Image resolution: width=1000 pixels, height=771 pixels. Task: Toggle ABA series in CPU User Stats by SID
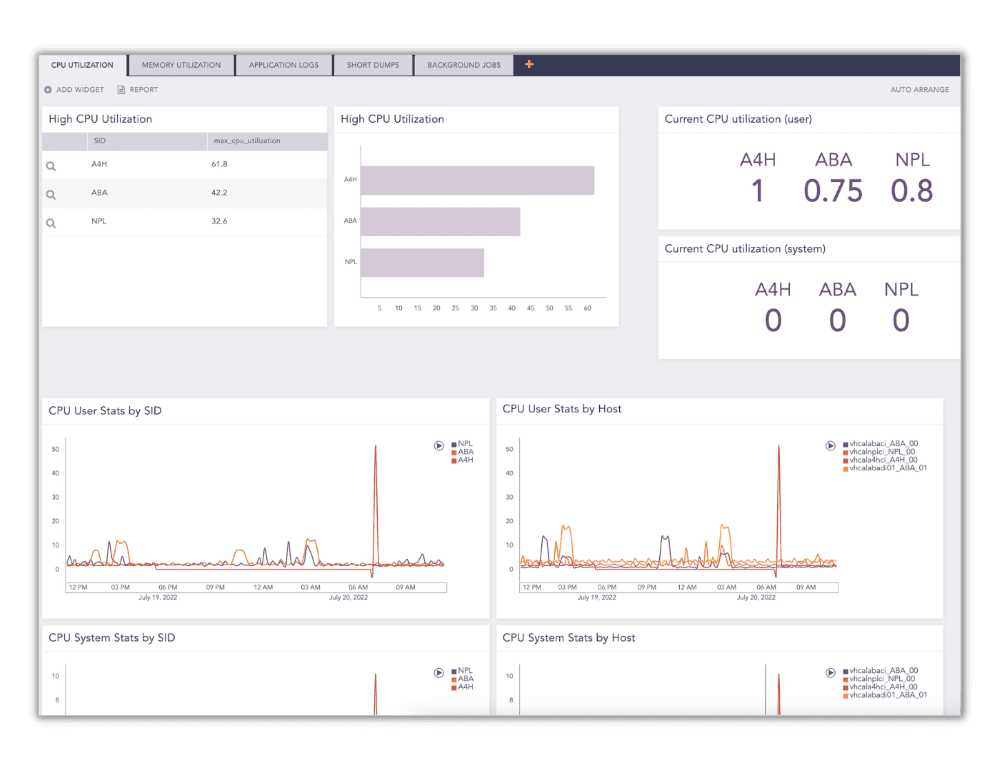[462, 452]
